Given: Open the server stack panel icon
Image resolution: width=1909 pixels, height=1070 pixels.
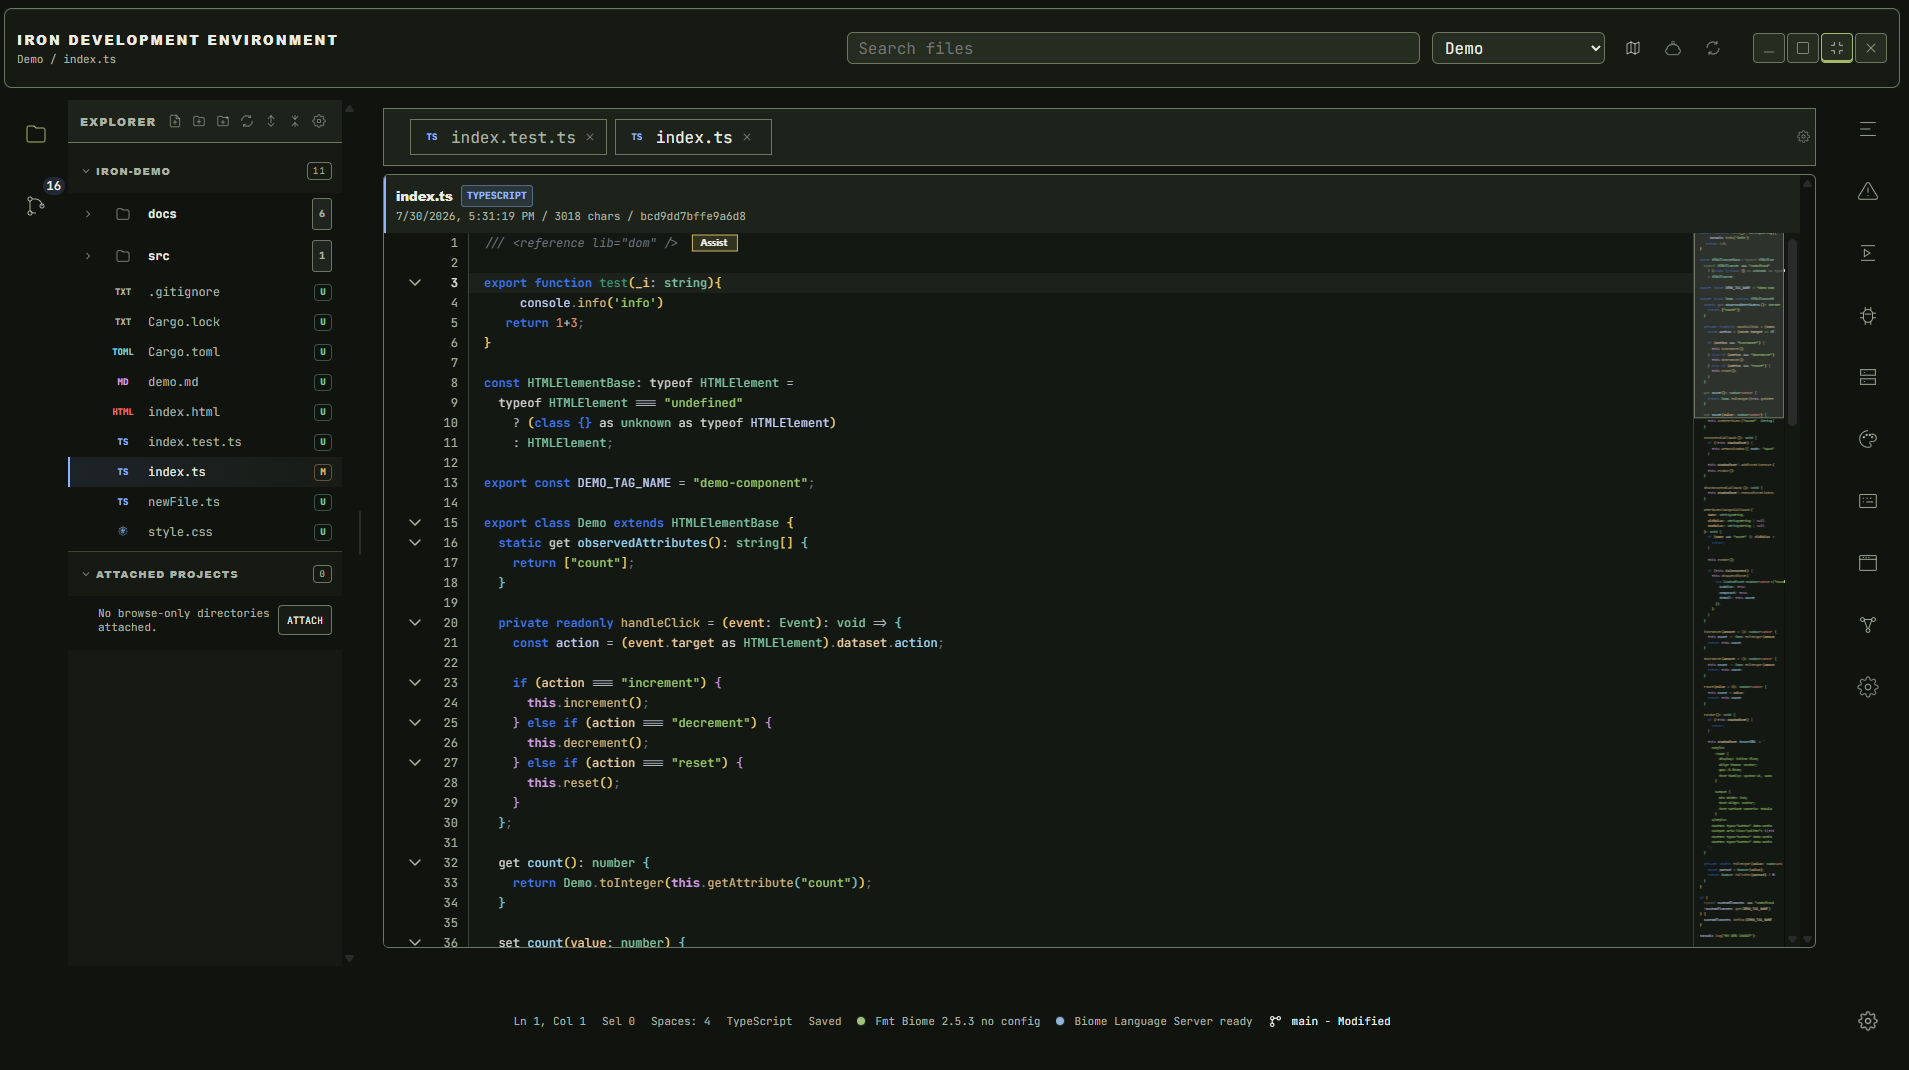Looking at the screenshot, I should 1868,377.
